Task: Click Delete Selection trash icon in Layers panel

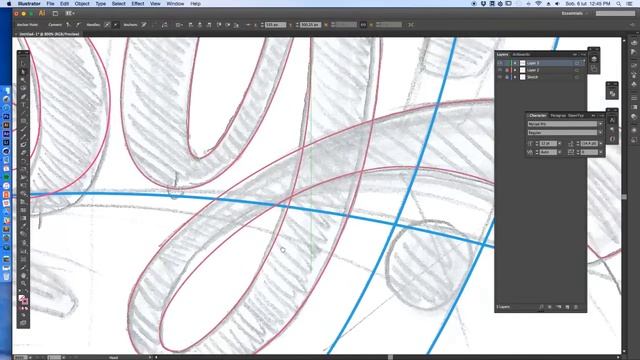Action: tap(576, 307)
